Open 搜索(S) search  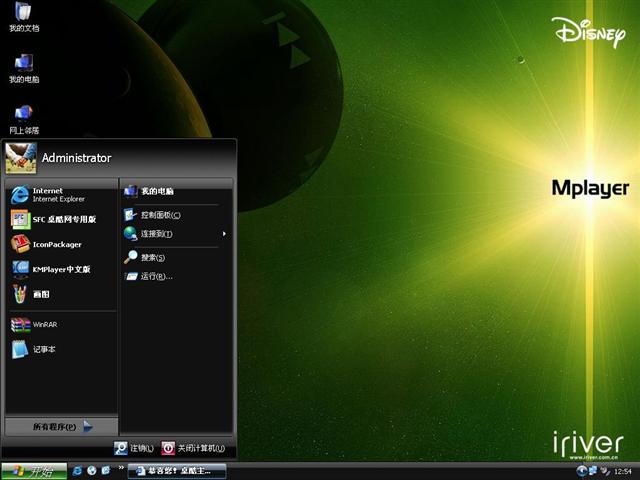176,258
